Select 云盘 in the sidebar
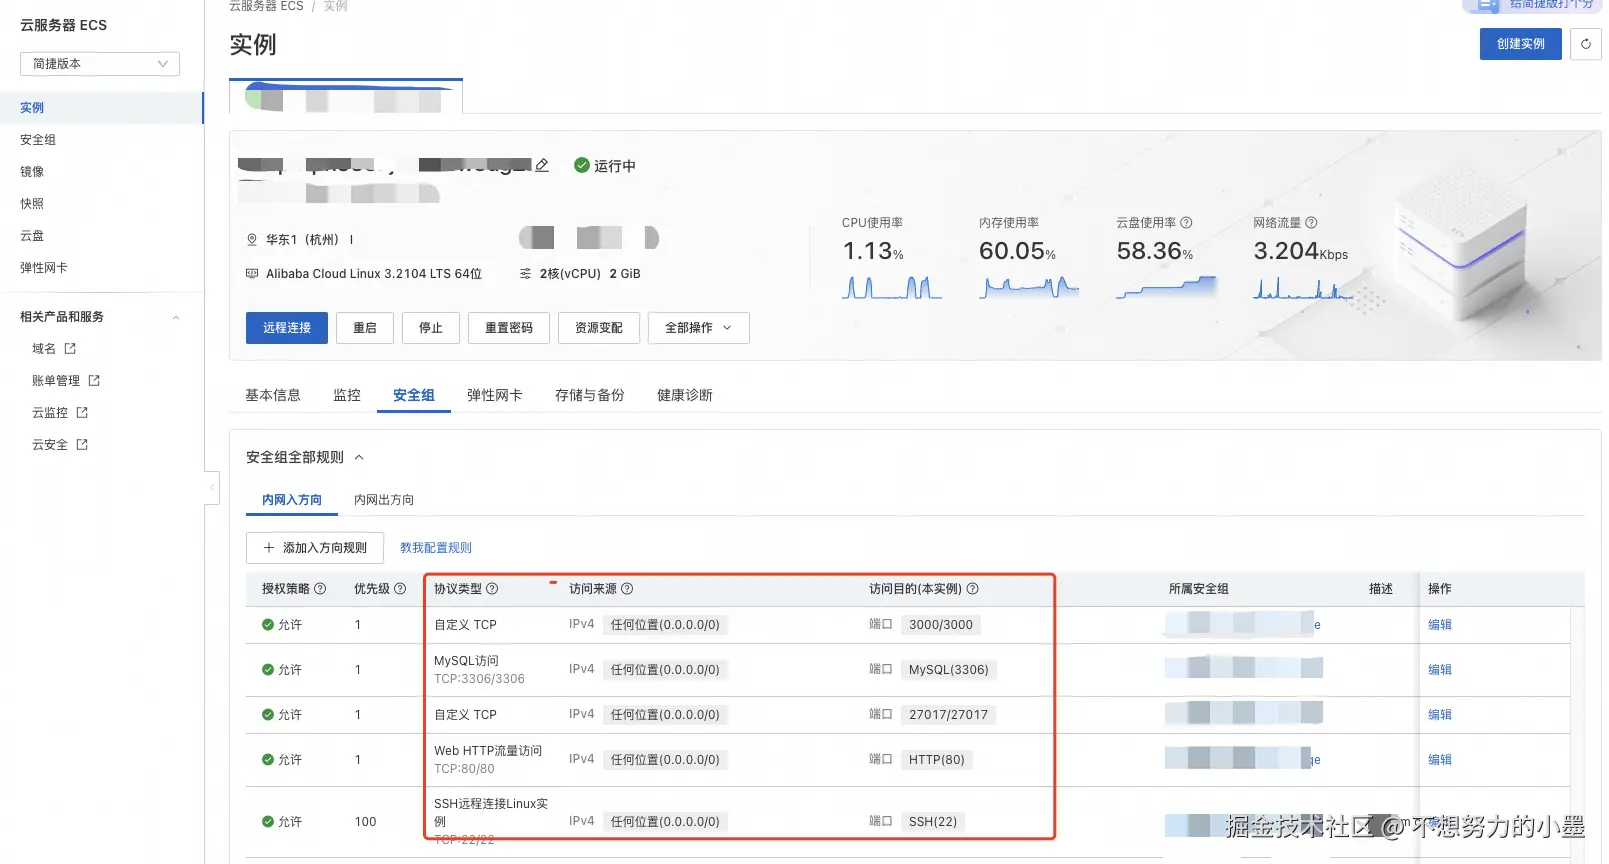The width and height of the screenshot is (1609, 864). [101, 236]
